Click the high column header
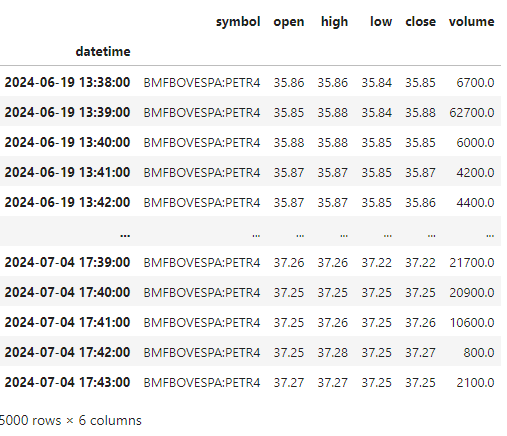 coord(334,22)
